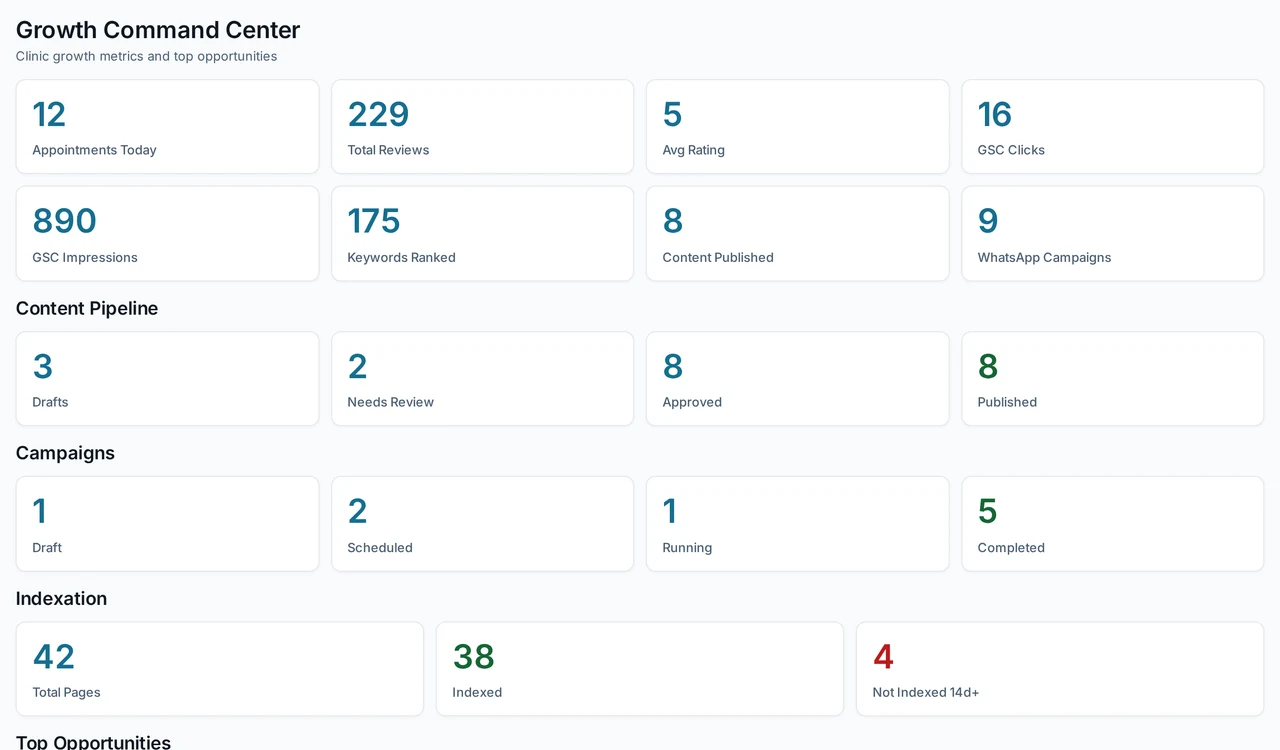This screenshot has height=750, width=1280.
Task: Select the Running campaigns card
Action: [x=797, y=524]
